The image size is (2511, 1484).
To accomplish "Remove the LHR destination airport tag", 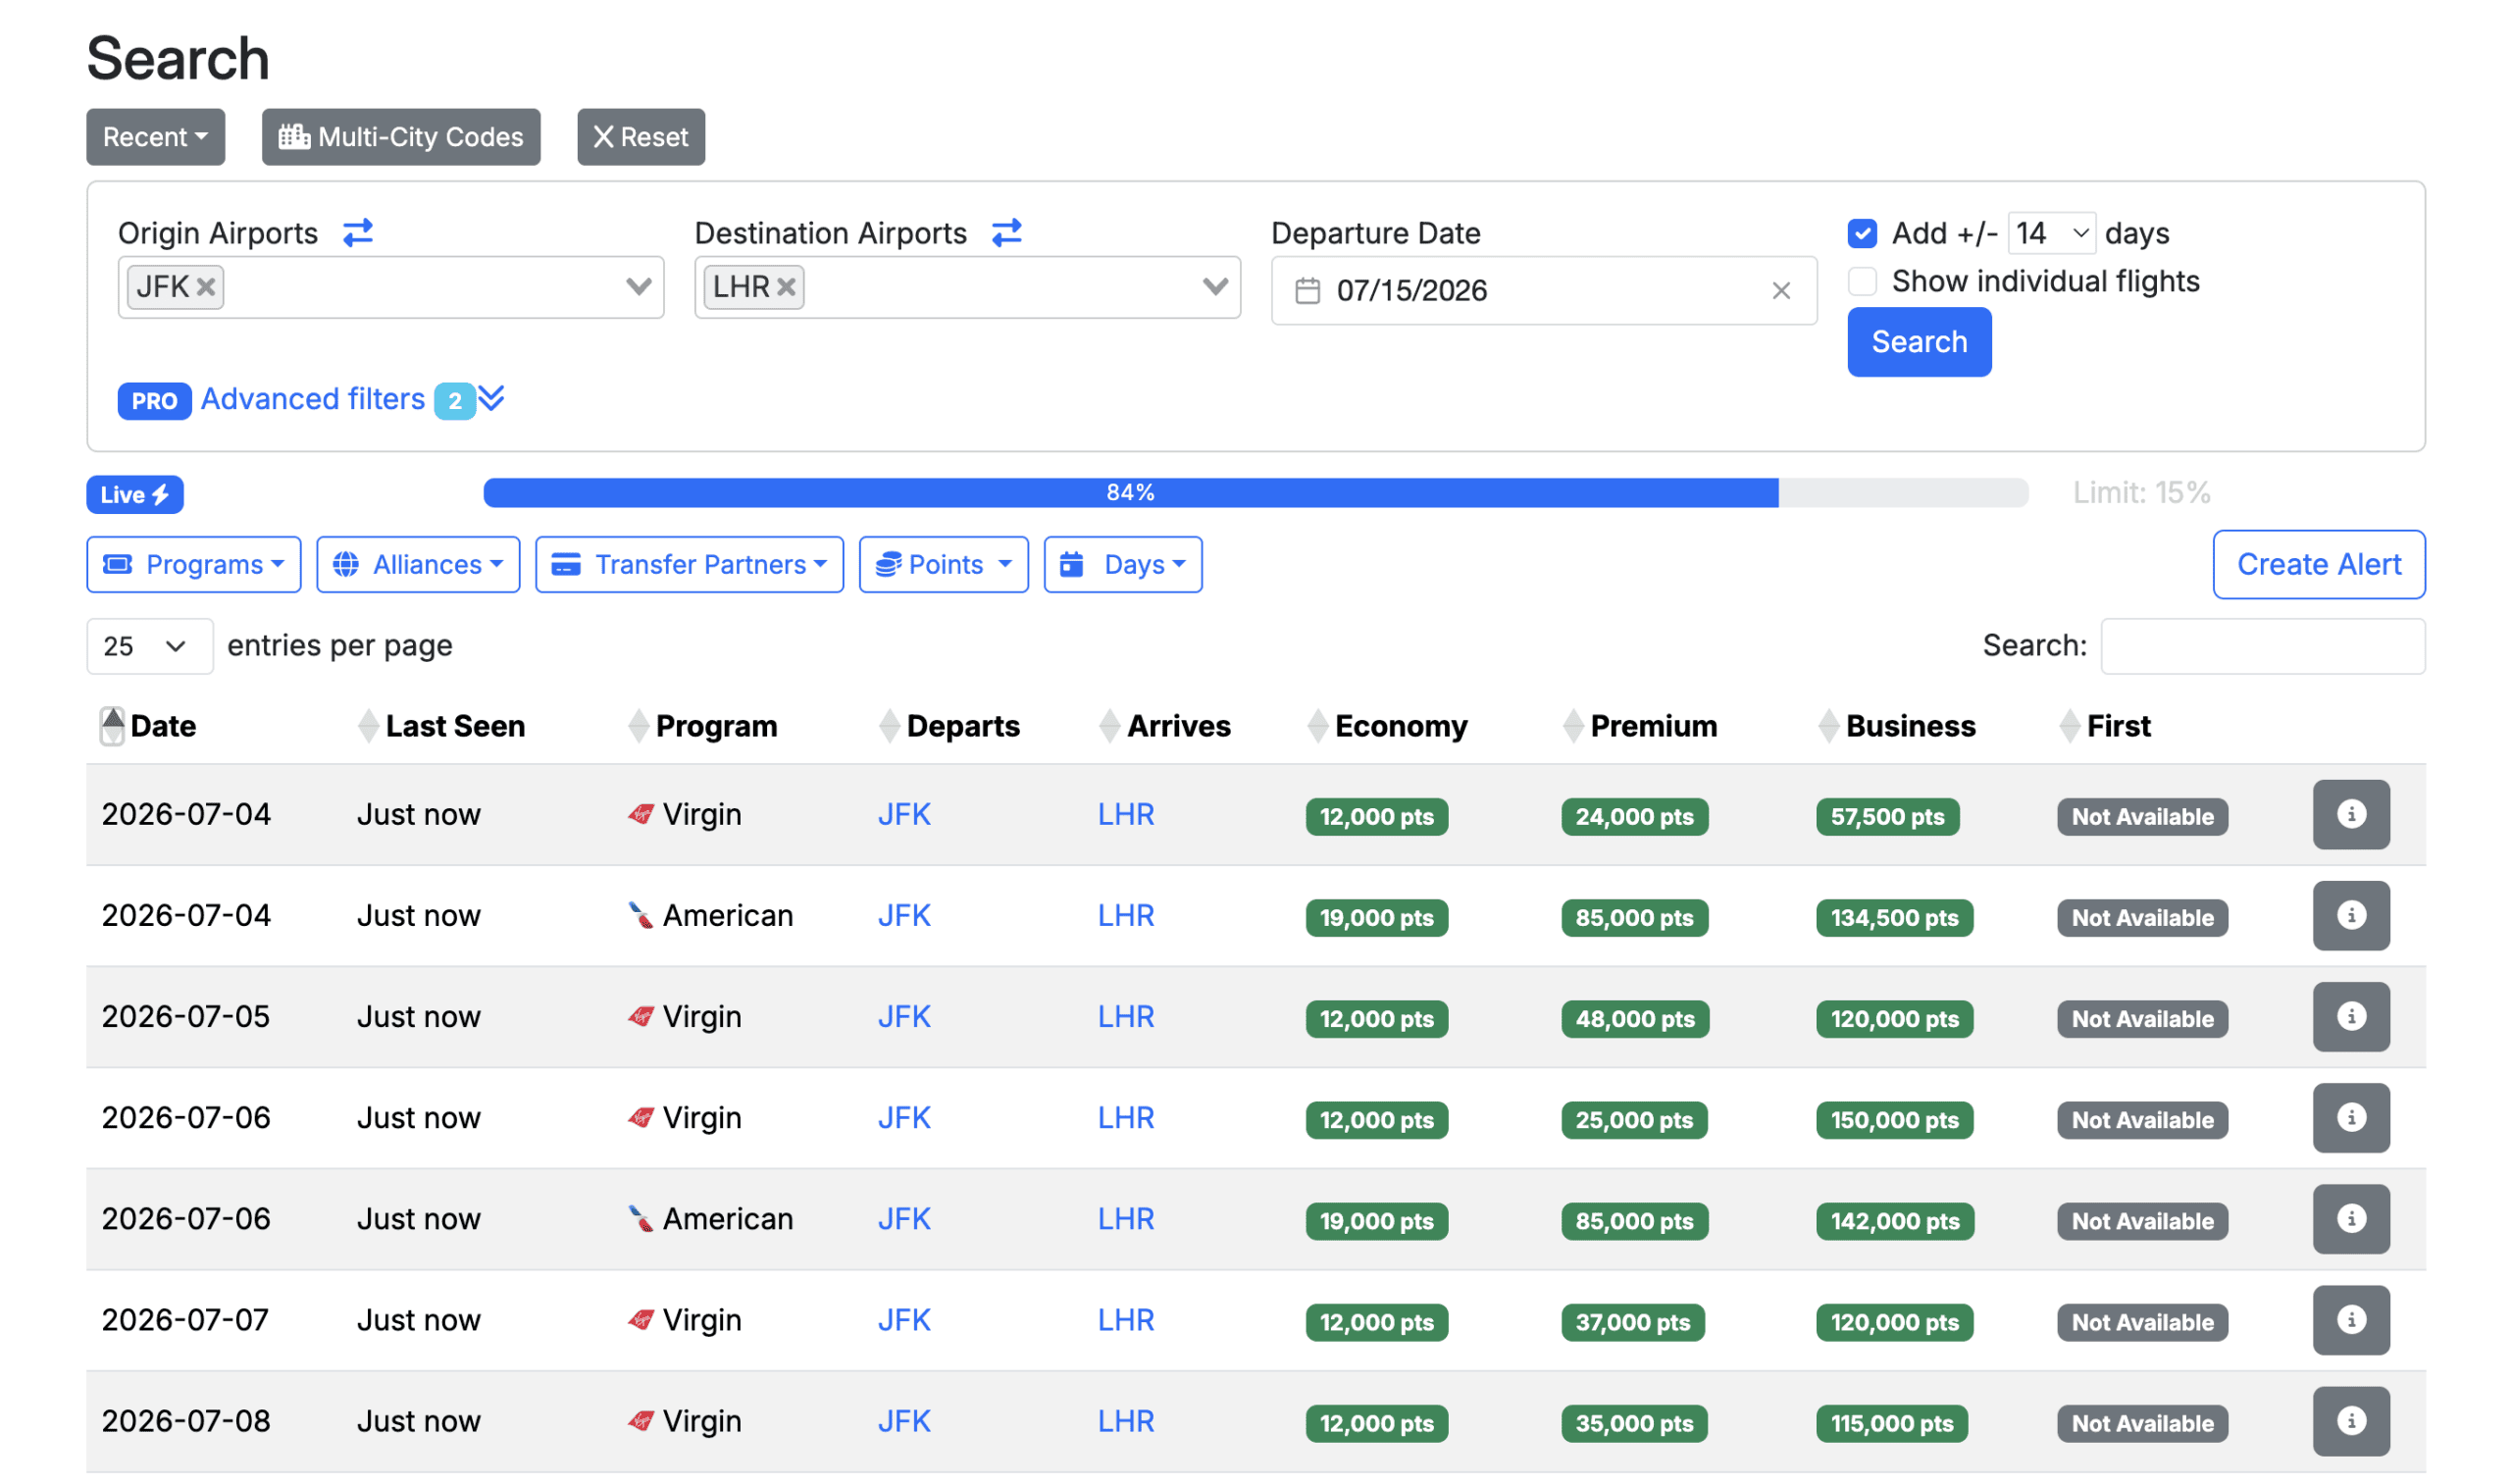I will 786,287.
